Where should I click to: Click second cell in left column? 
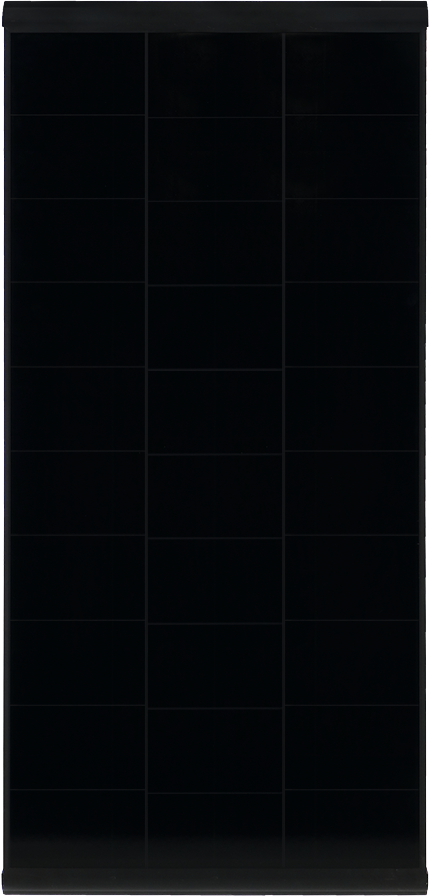click(78, 157)
